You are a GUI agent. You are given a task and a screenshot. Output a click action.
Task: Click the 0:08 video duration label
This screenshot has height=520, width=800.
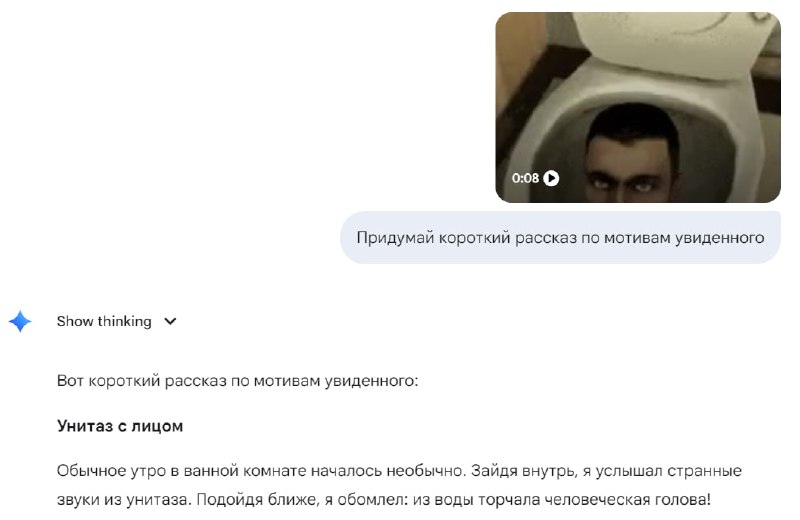point(525,178)
